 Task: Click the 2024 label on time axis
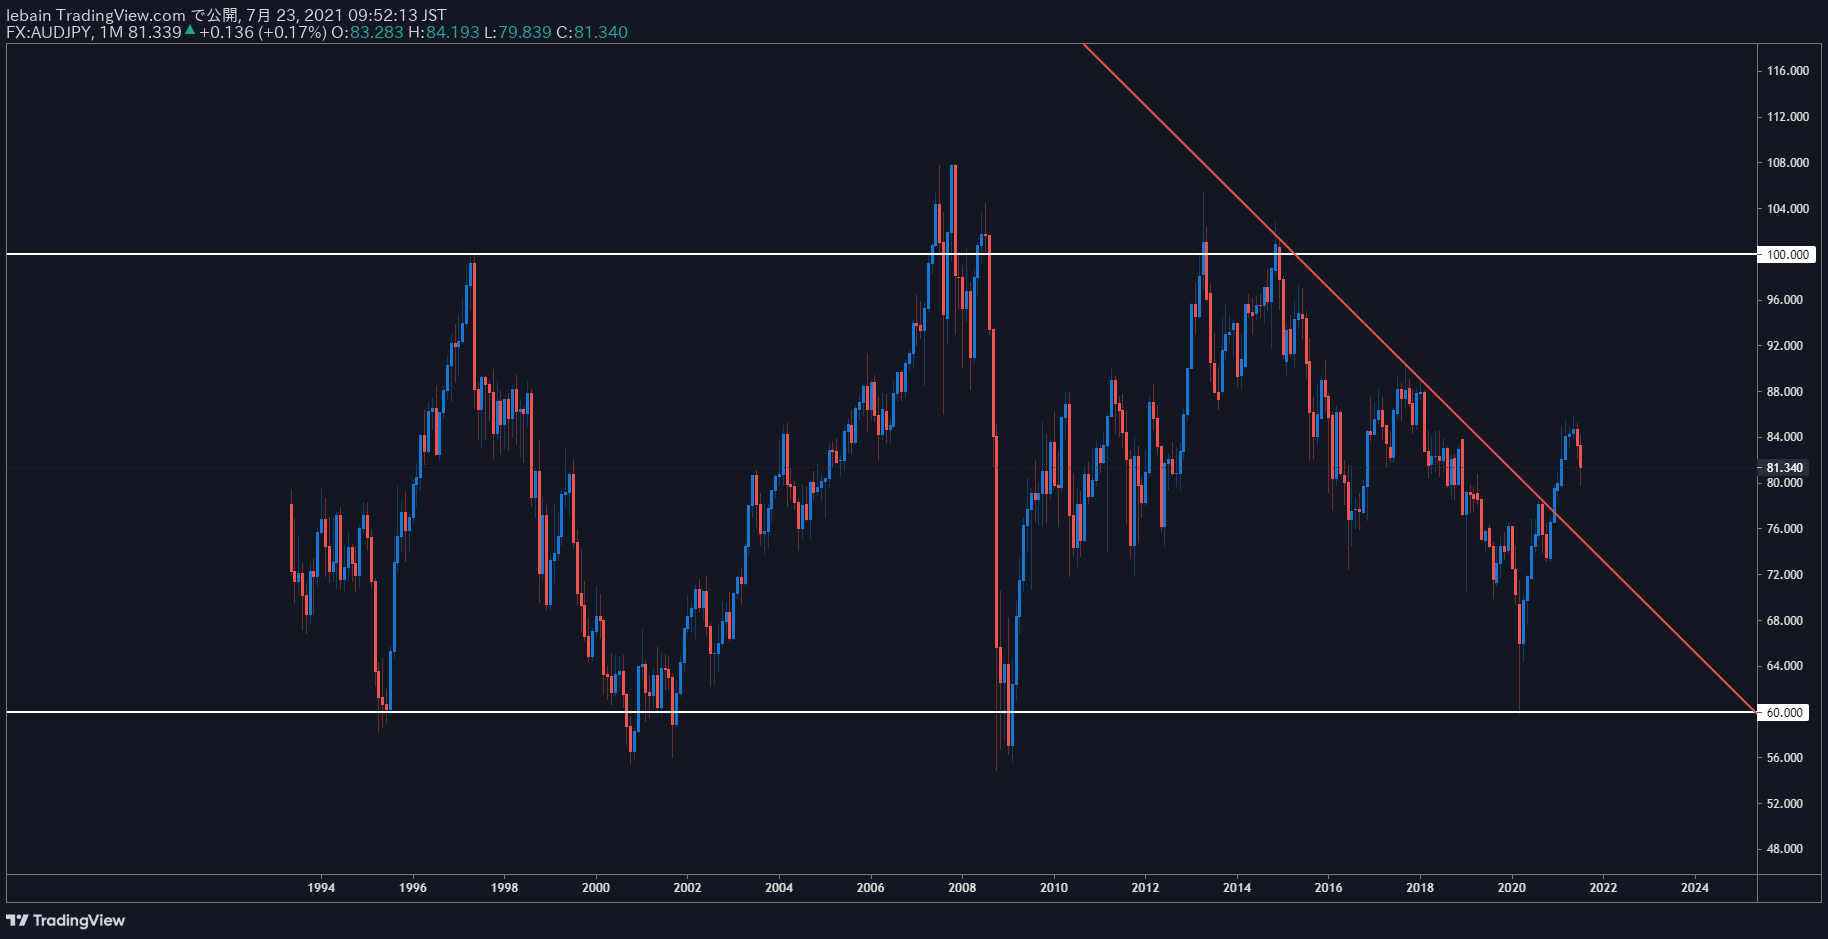click(x=1695, y=888)
